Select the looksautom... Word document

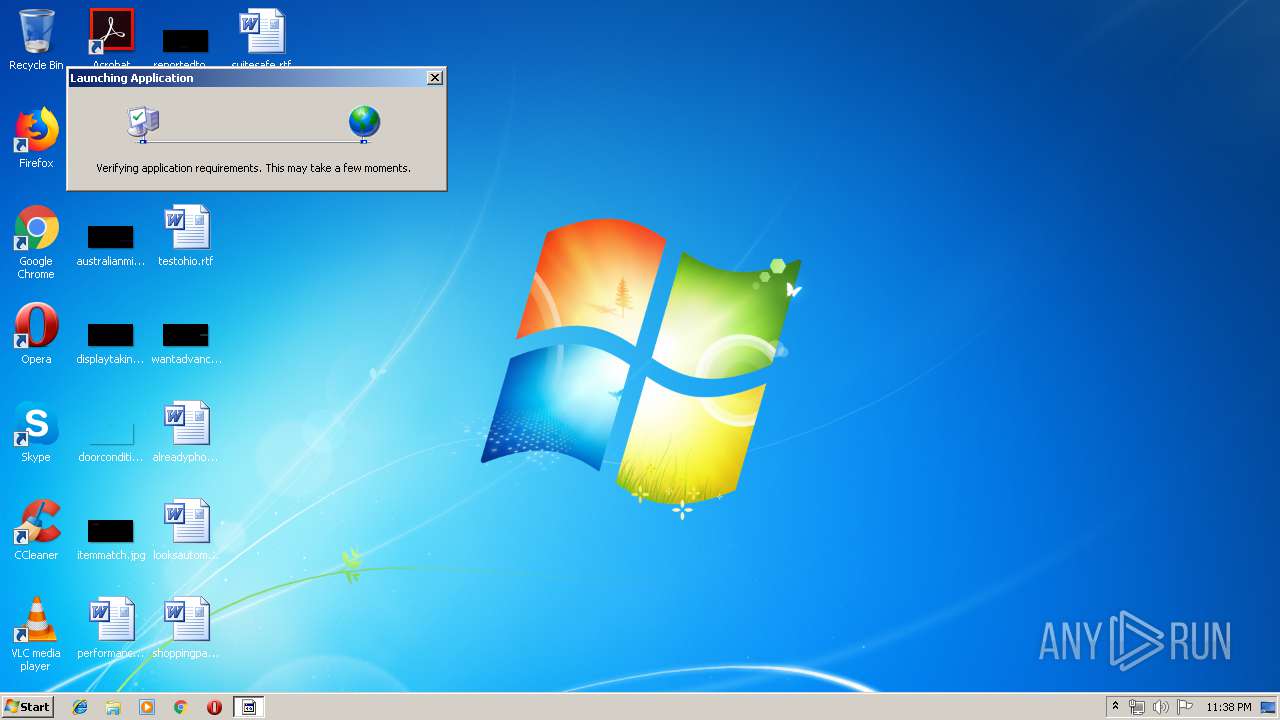click(186, 530)
